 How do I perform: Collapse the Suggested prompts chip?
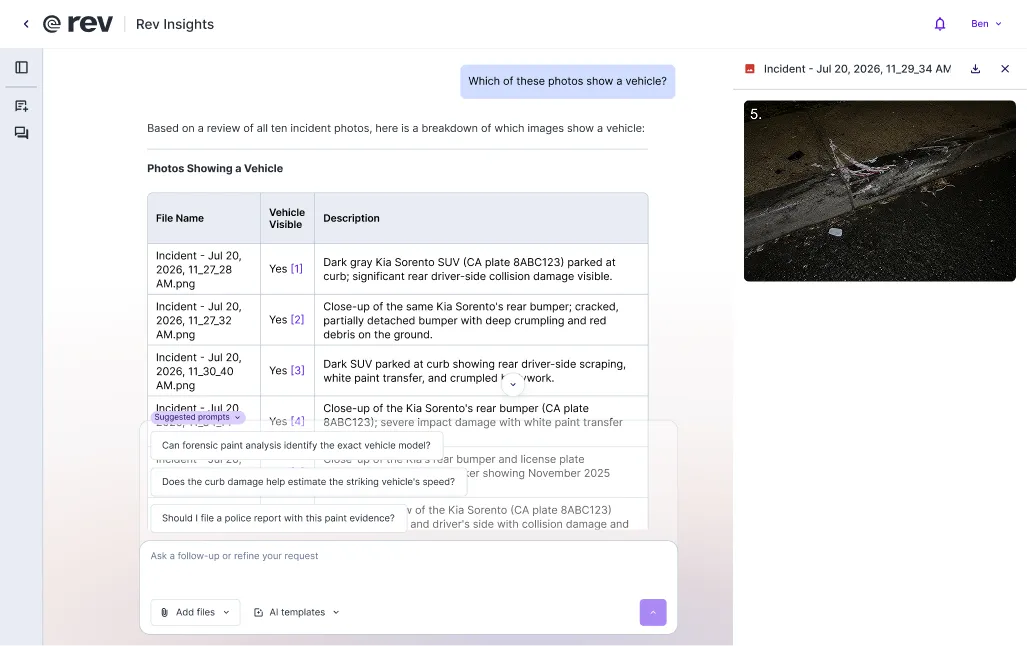[198, 417]
